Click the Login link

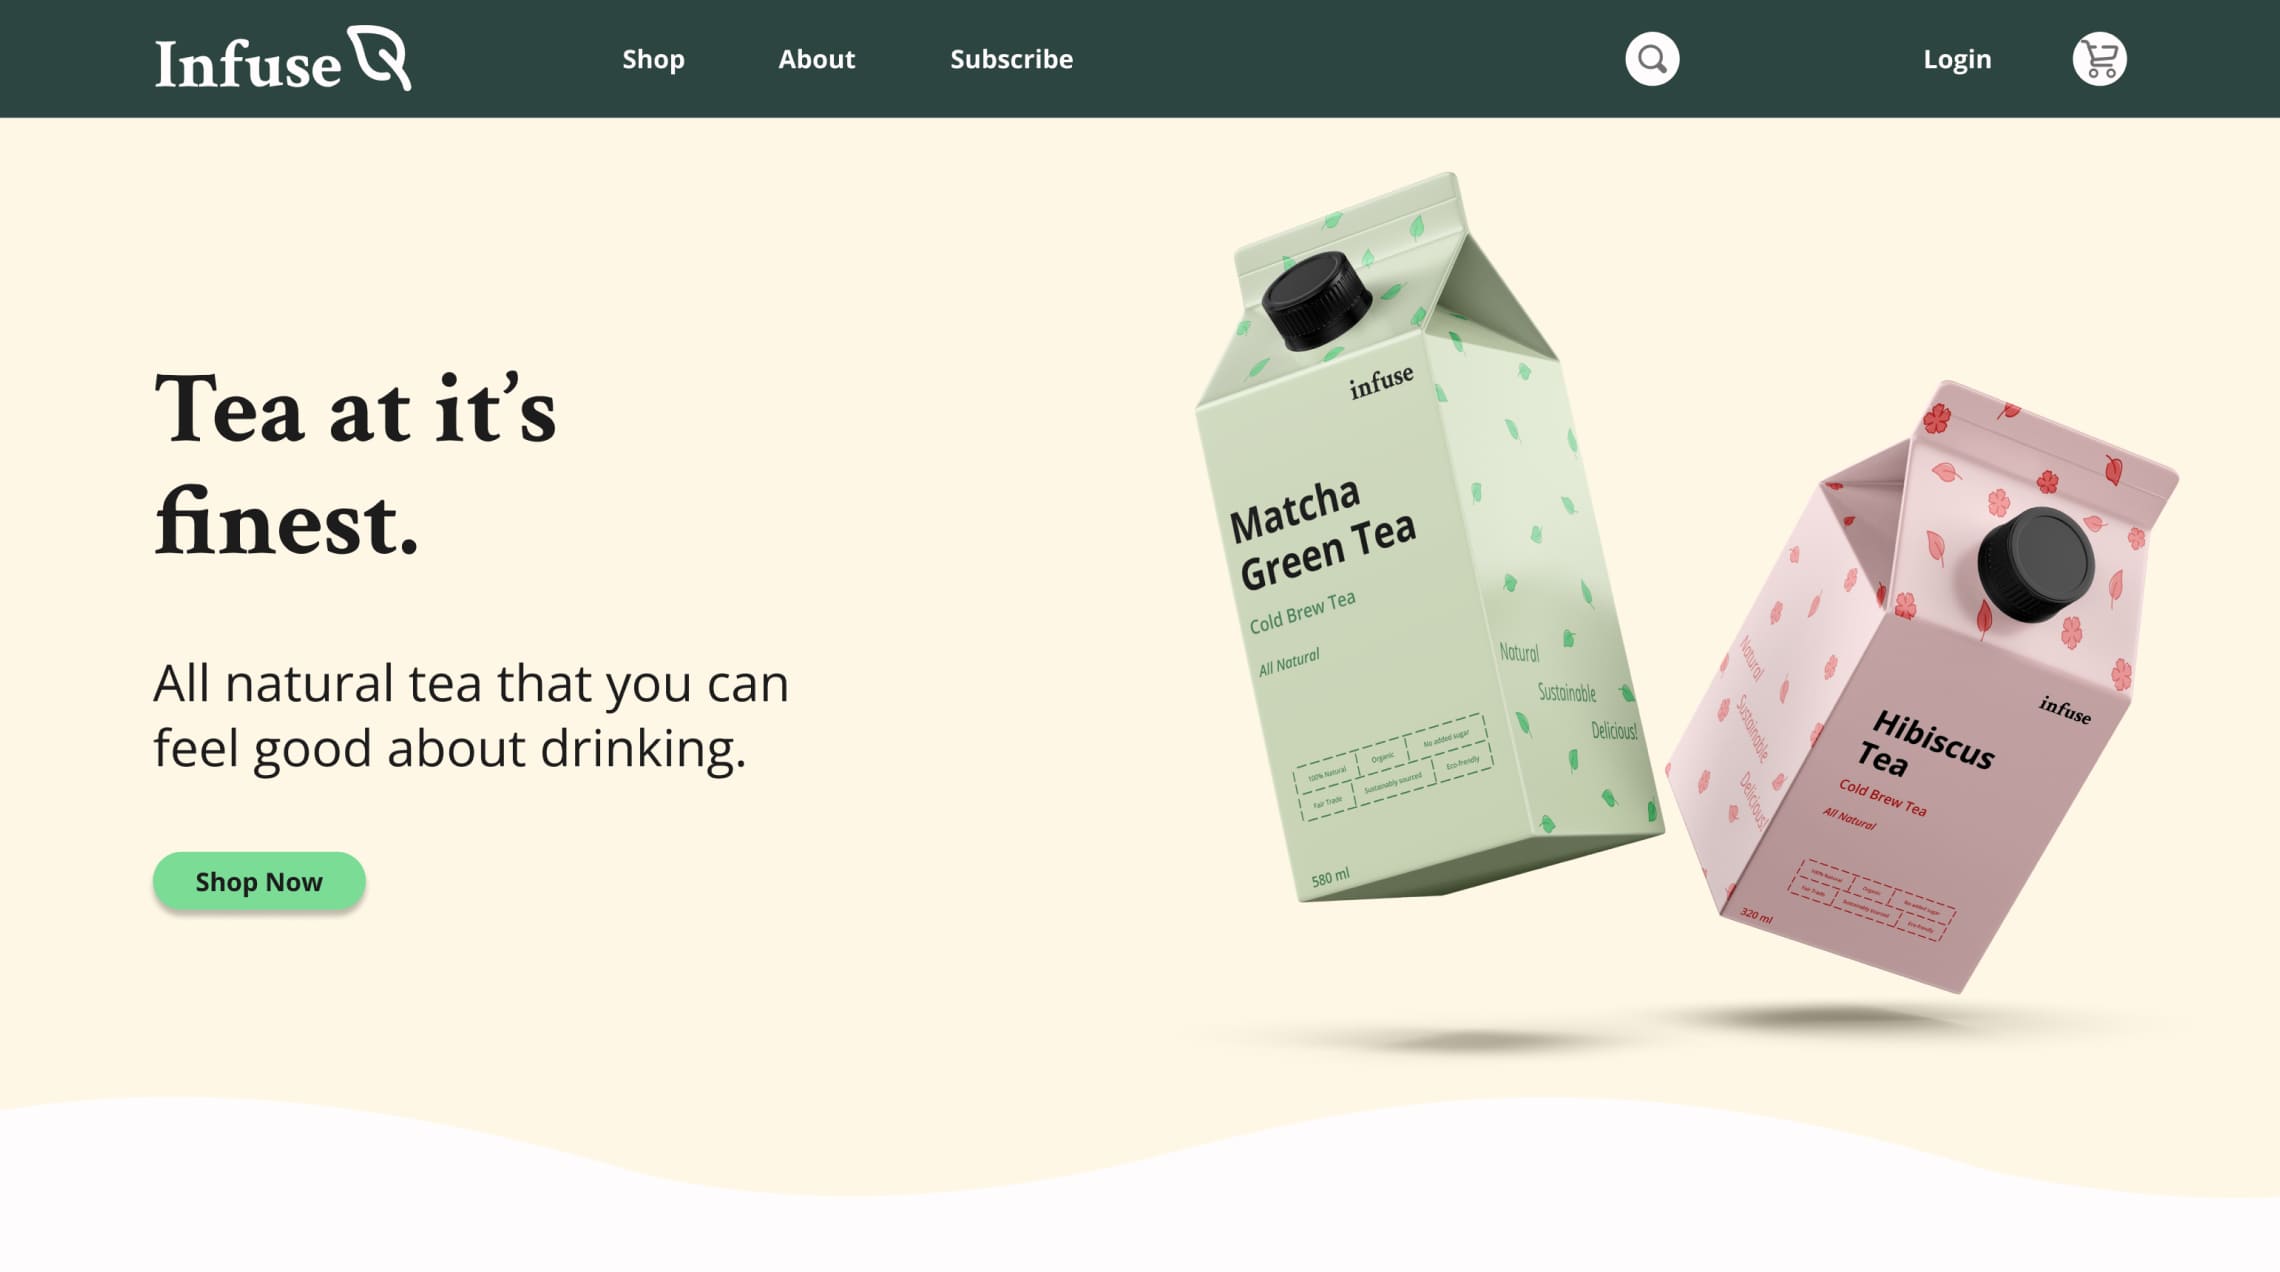pyautogui.click(x=1957, y=60)
